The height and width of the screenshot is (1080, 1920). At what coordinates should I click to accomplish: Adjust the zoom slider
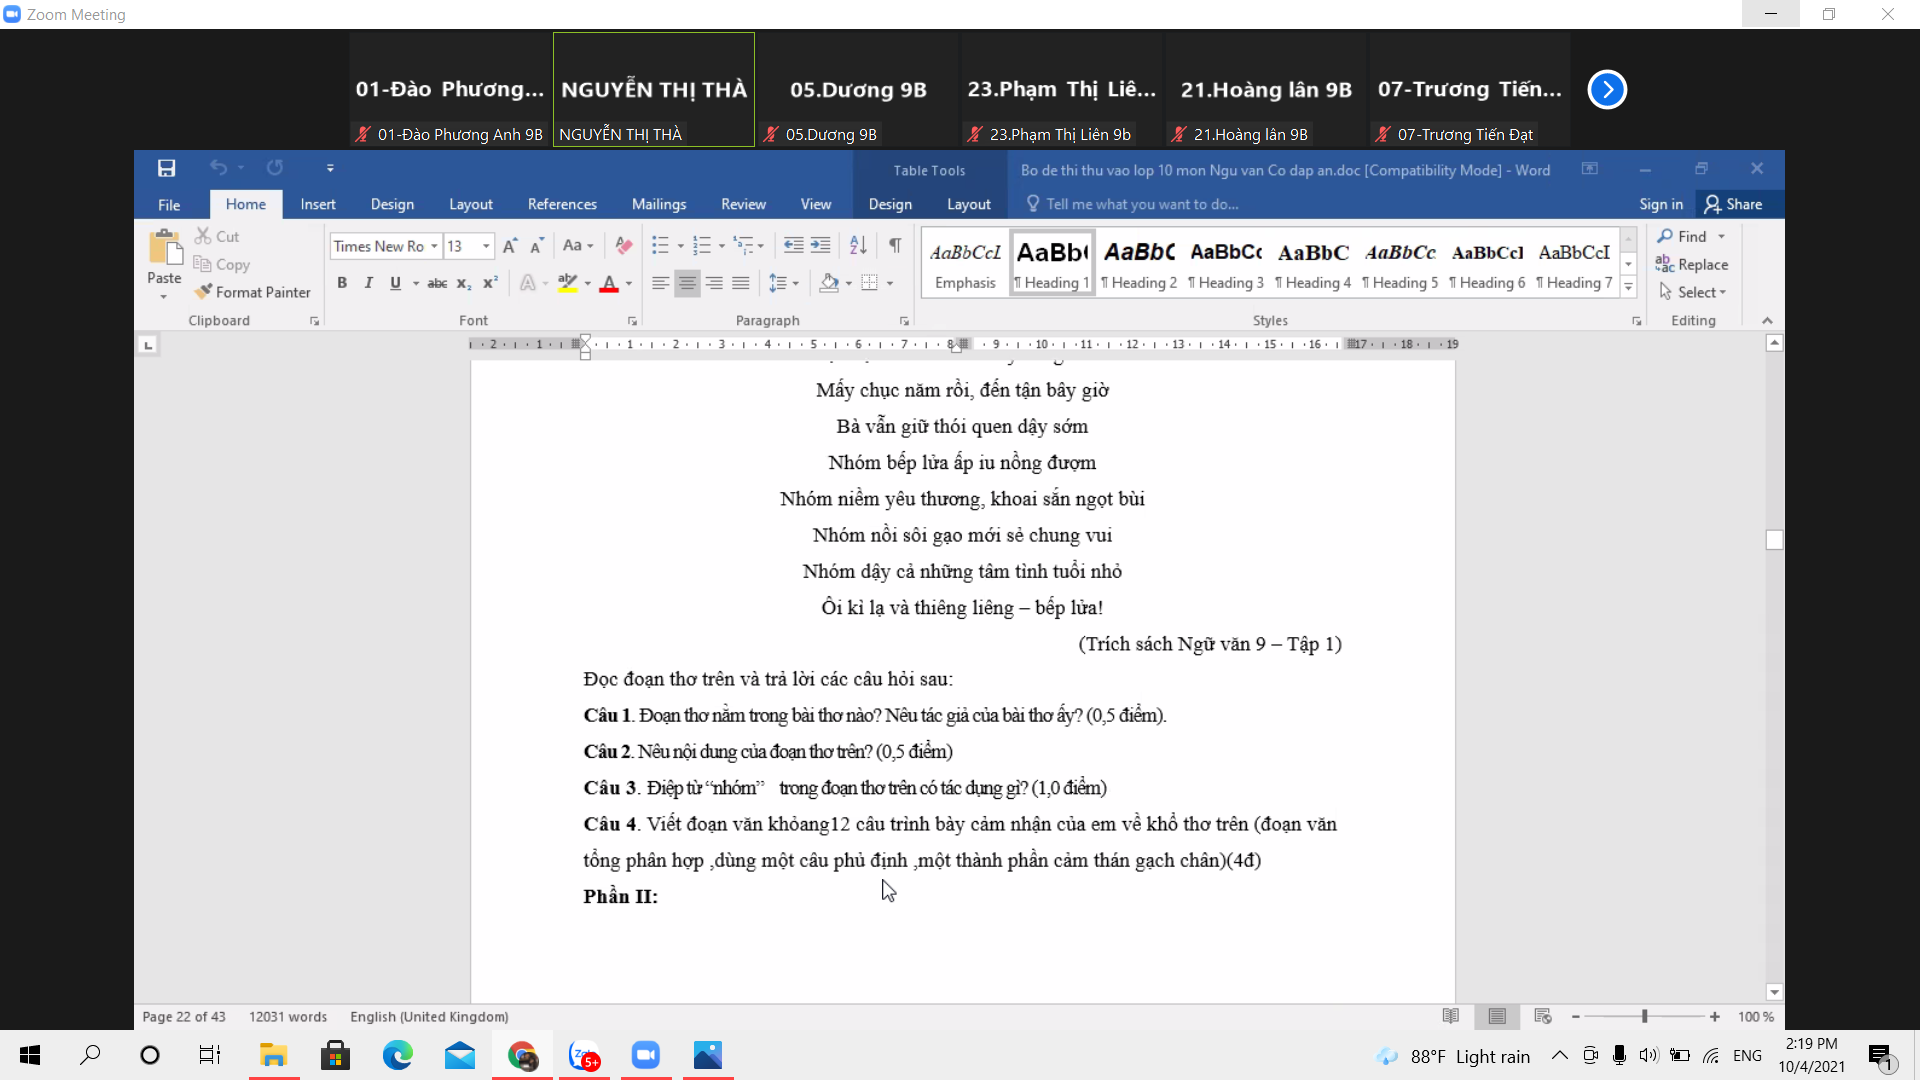(x=1645, y=1016)
